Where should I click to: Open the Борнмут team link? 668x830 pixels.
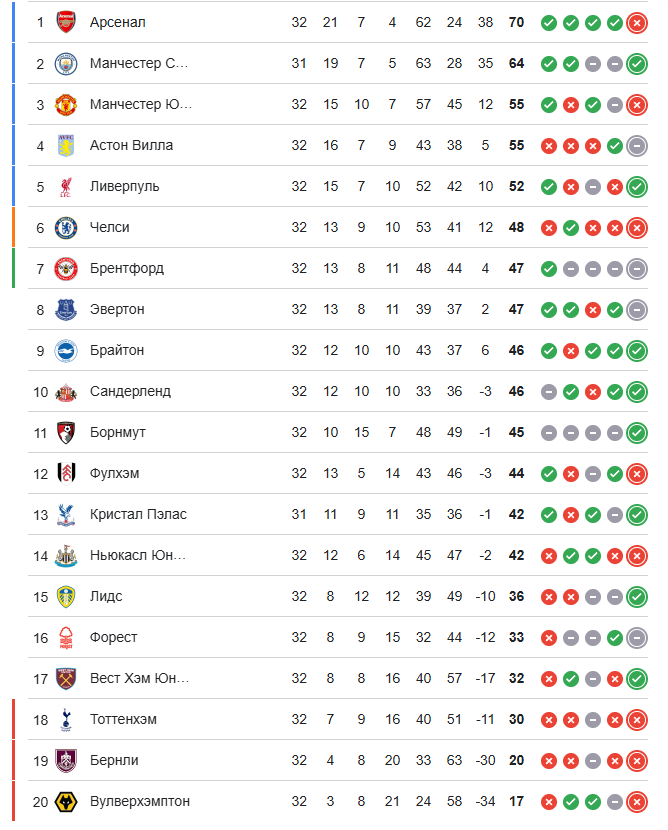tap(118, 432)
